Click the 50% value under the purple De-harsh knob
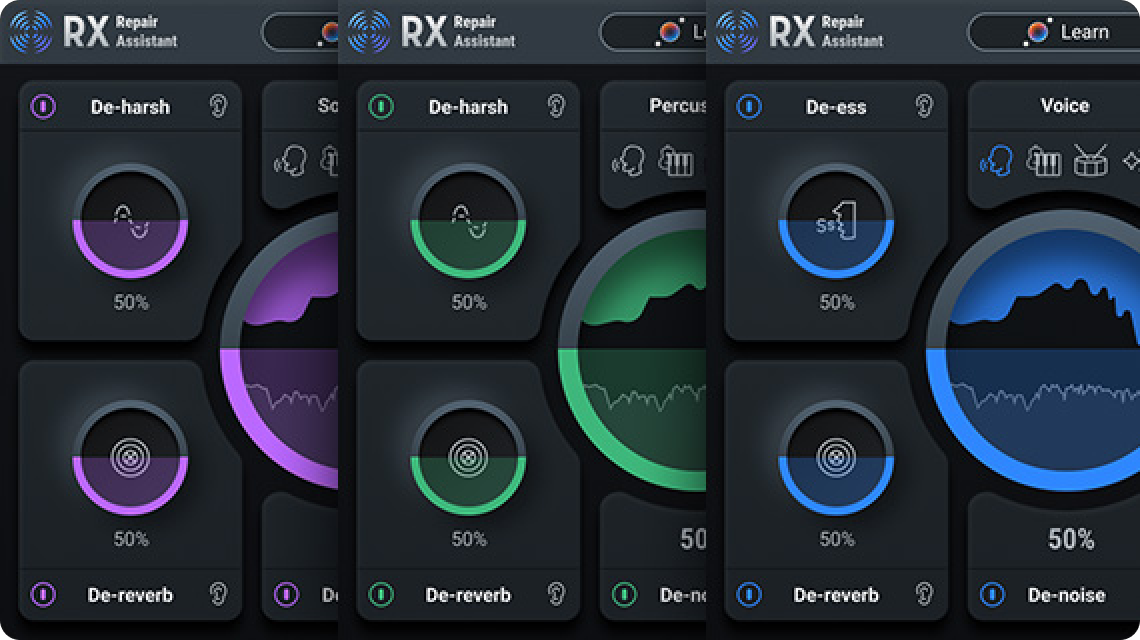This screenshot has height=640, width=1140. point(131,302)
